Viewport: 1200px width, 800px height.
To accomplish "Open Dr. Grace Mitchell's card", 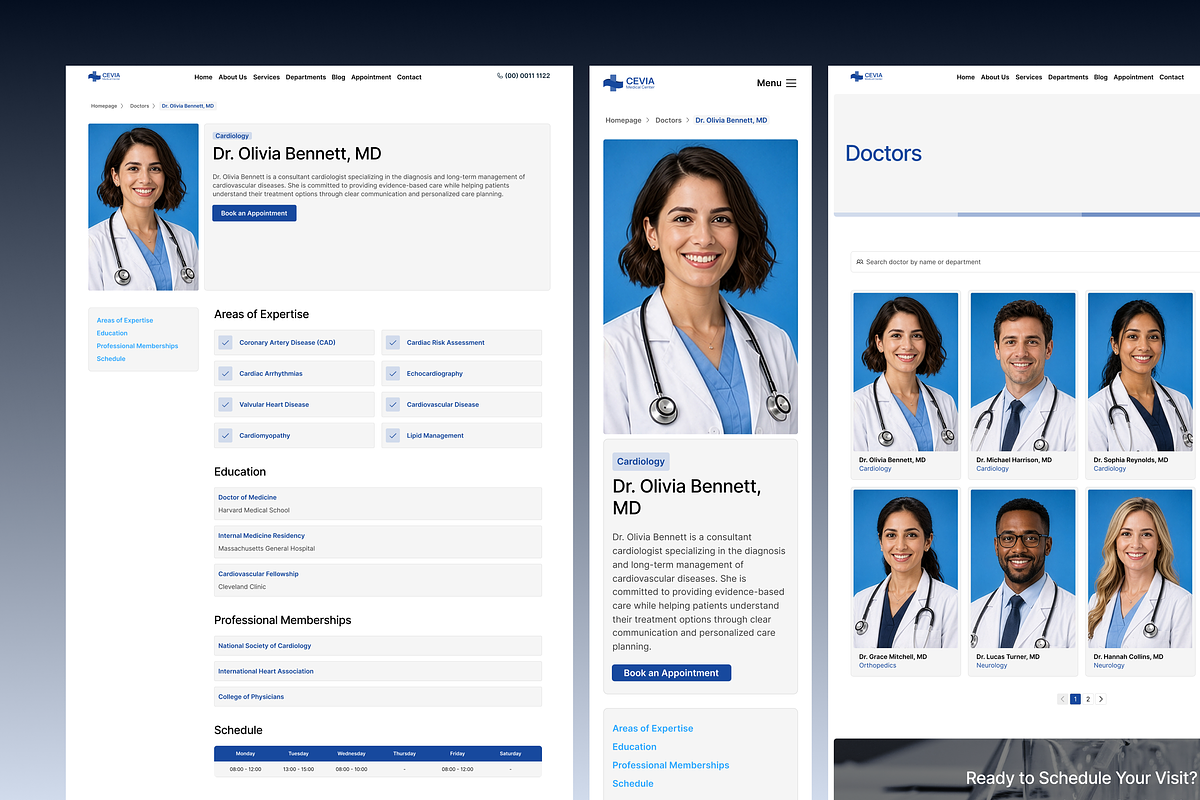I will click(906, 582).
